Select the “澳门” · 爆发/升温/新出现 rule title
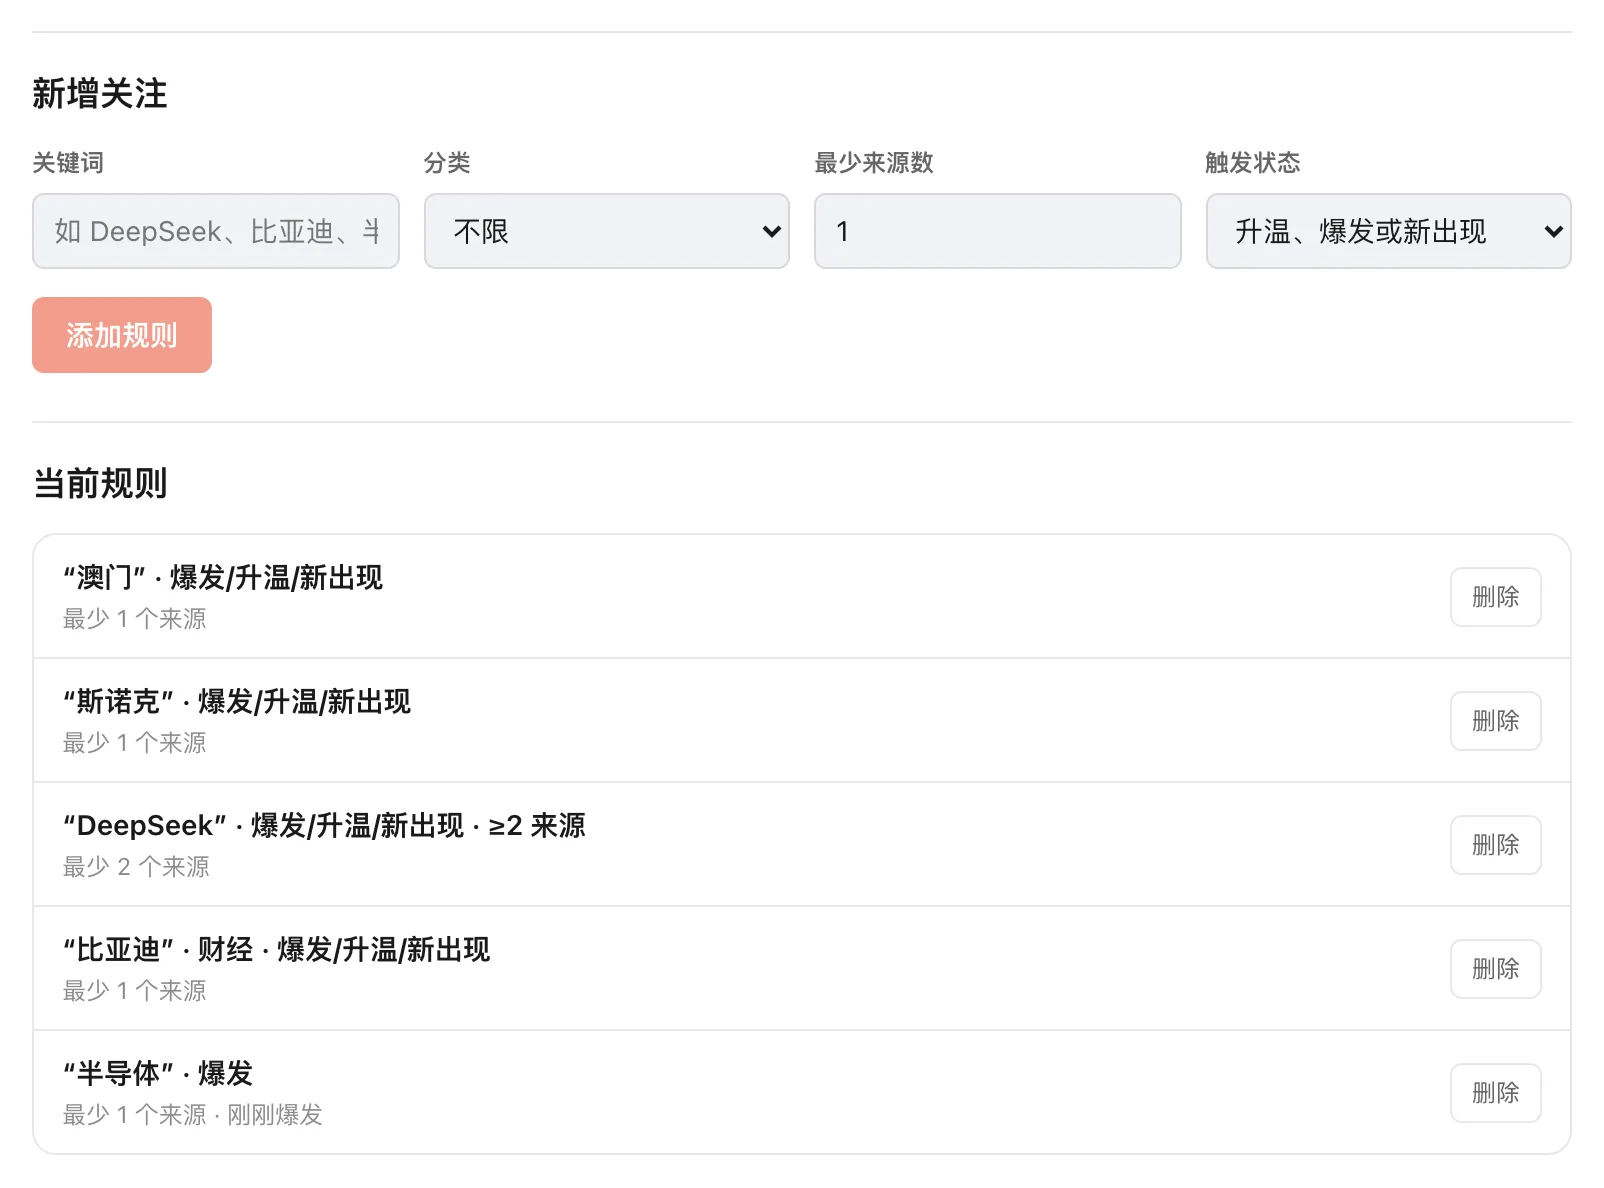 point(223,577)
